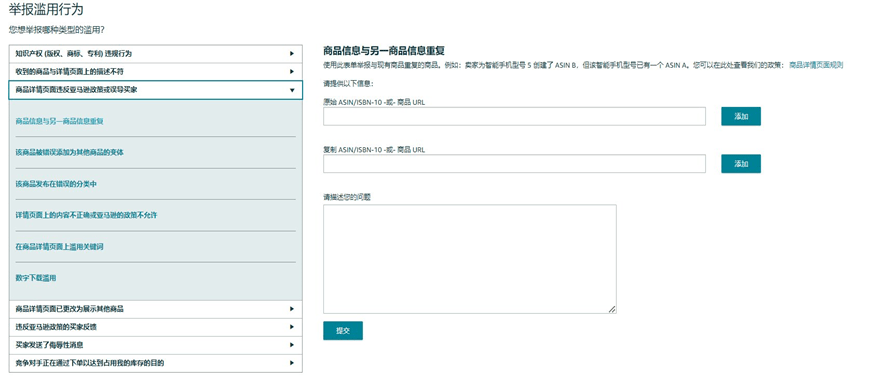The height and width of the screenshot is (383, 873).
Task: Open 商品详情页面规则 policy link
Action: pyautogui.click(x=816, y=65)
